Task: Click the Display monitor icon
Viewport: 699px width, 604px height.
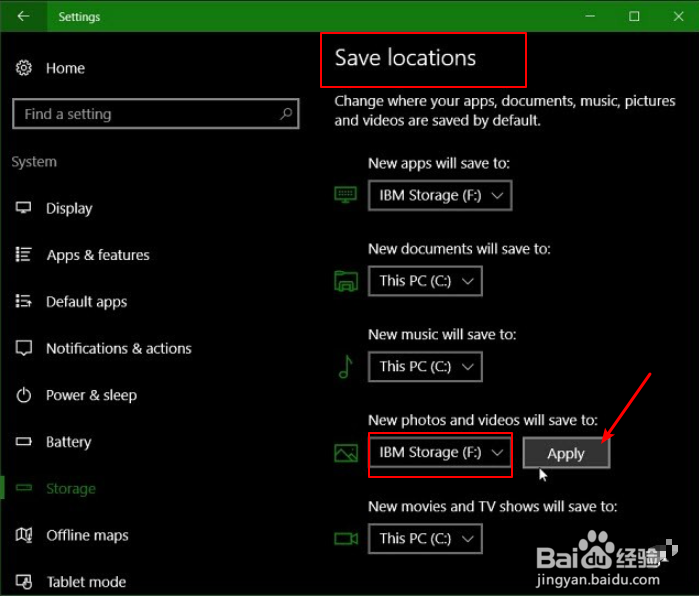Action: tap(24, 208)
